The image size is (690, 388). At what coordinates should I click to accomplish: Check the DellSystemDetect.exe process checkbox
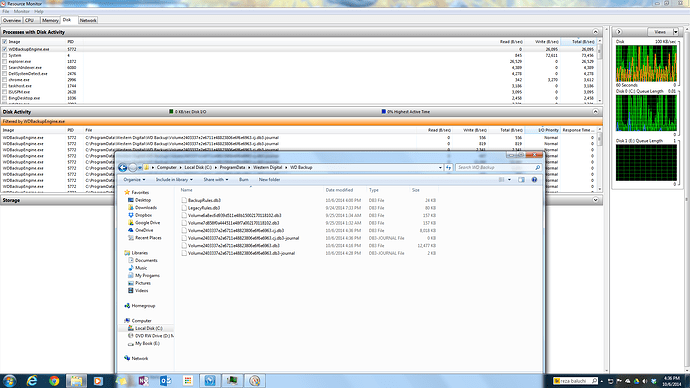pos(4,74)
